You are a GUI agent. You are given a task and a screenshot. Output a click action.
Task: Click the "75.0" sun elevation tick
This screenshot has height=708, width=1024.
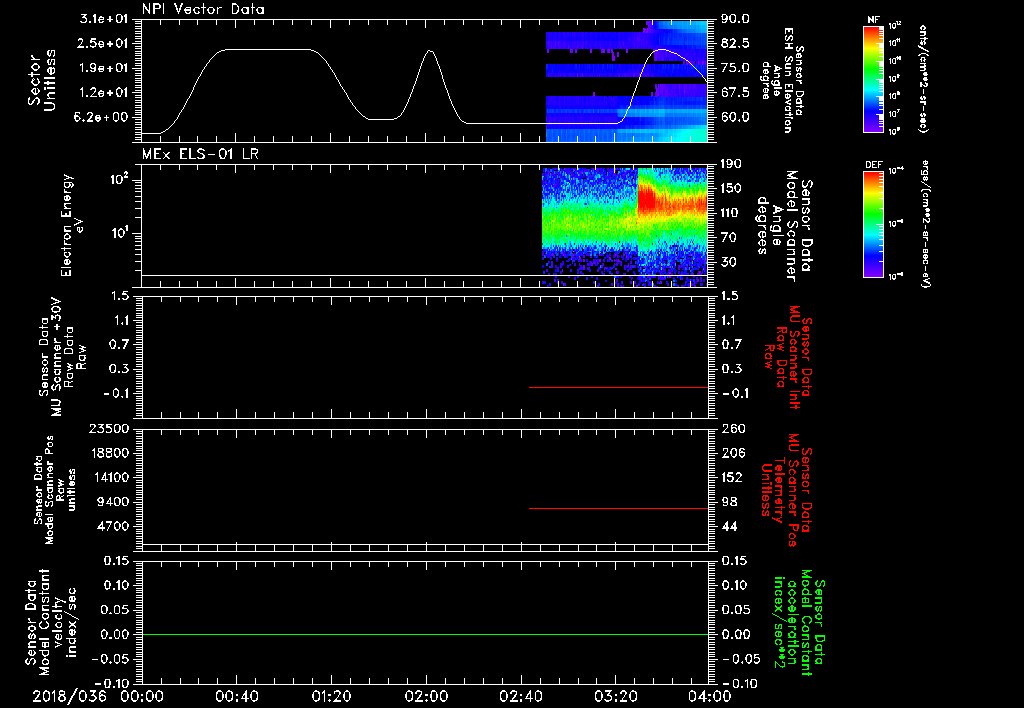click(735, 68)
